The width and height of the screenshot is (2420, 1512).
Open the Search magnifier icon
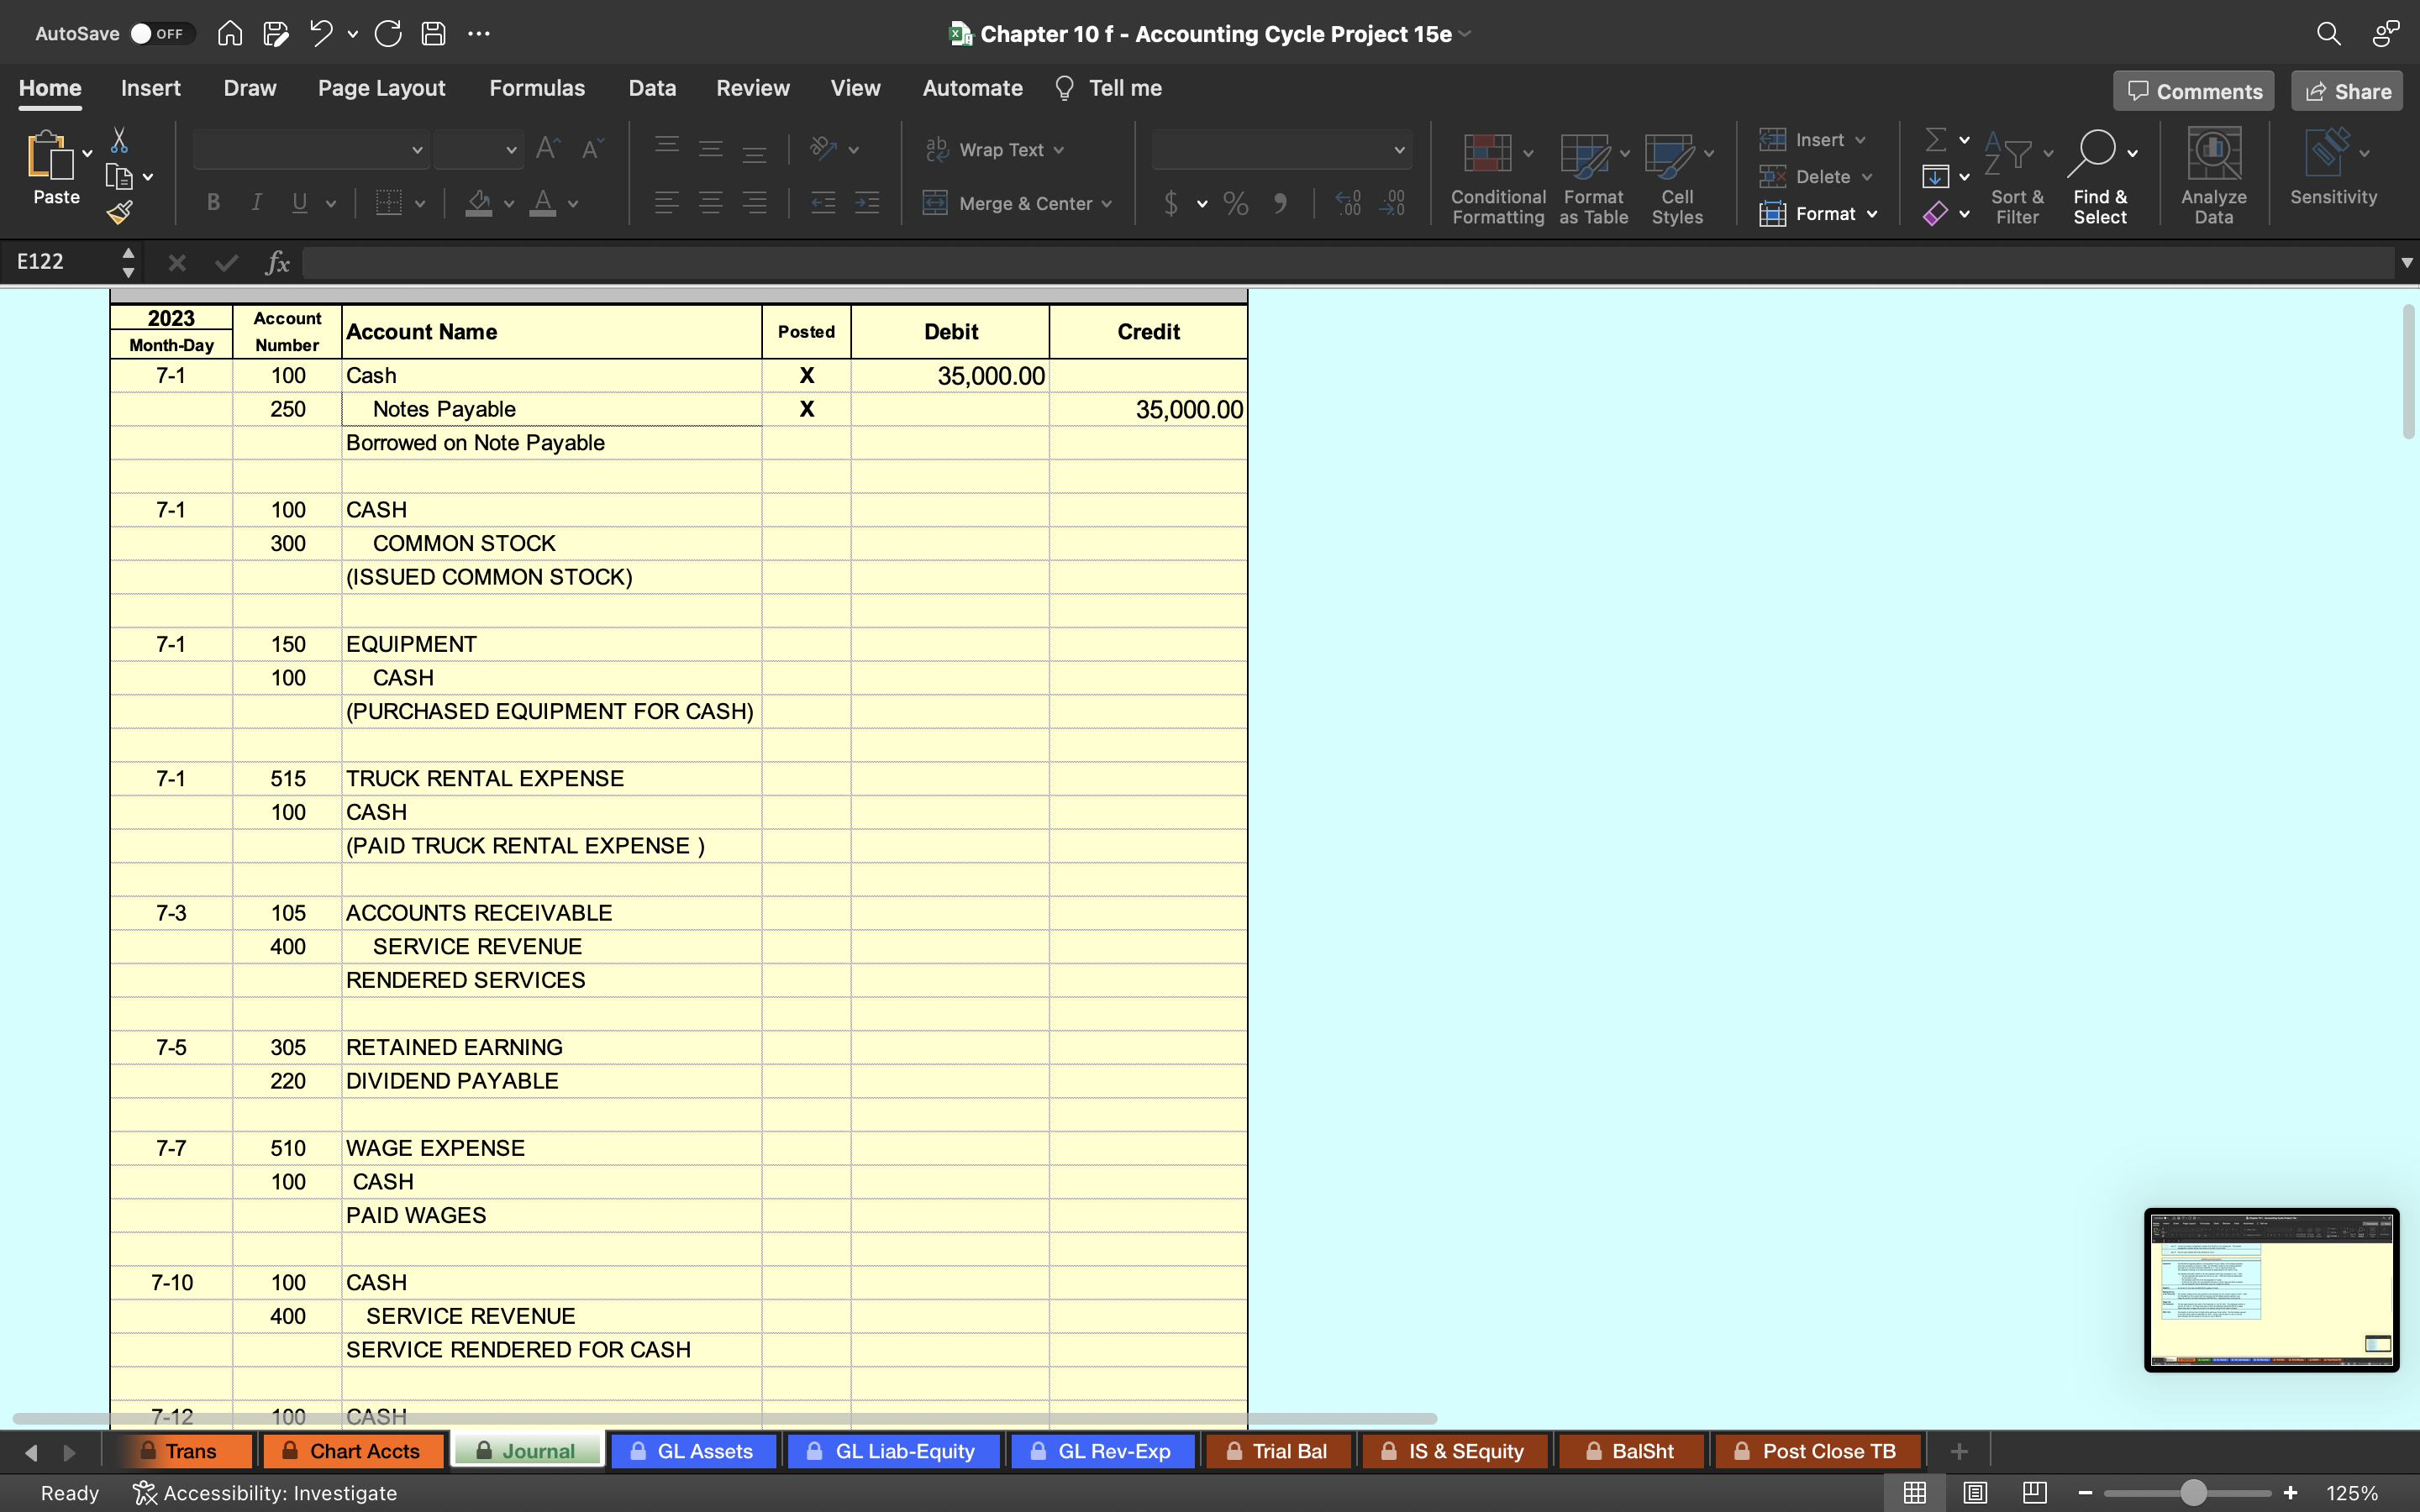pyautogui.click(x=2328, y=34)
